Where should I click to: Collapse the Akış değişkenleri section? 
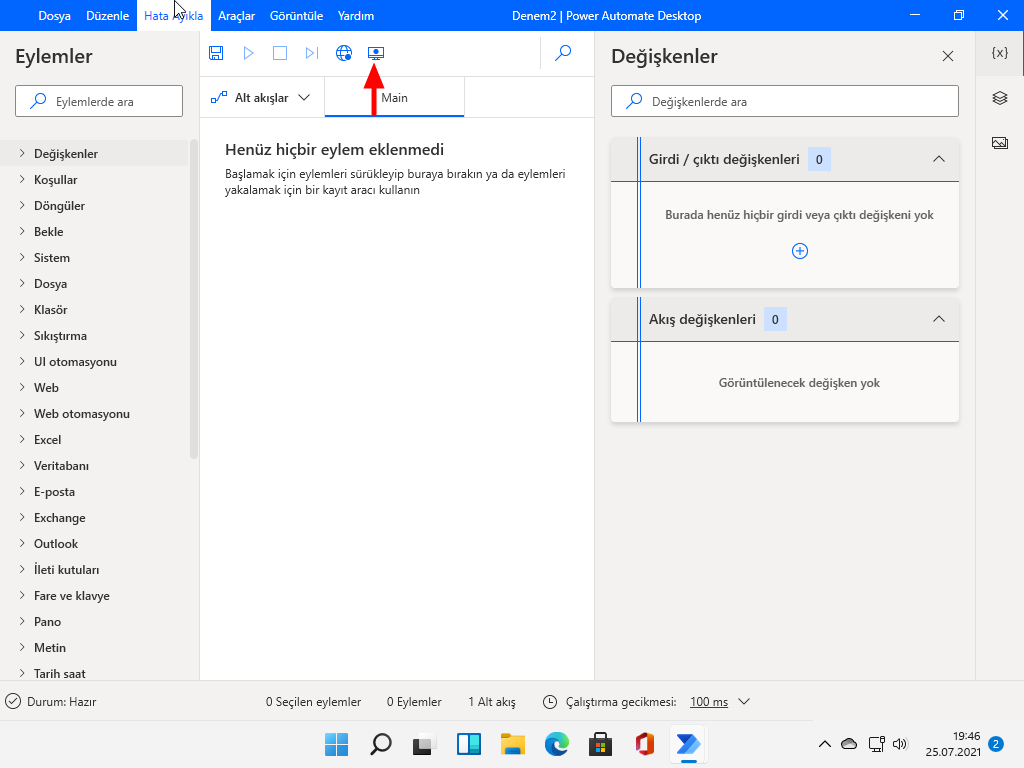coord(938,319)
